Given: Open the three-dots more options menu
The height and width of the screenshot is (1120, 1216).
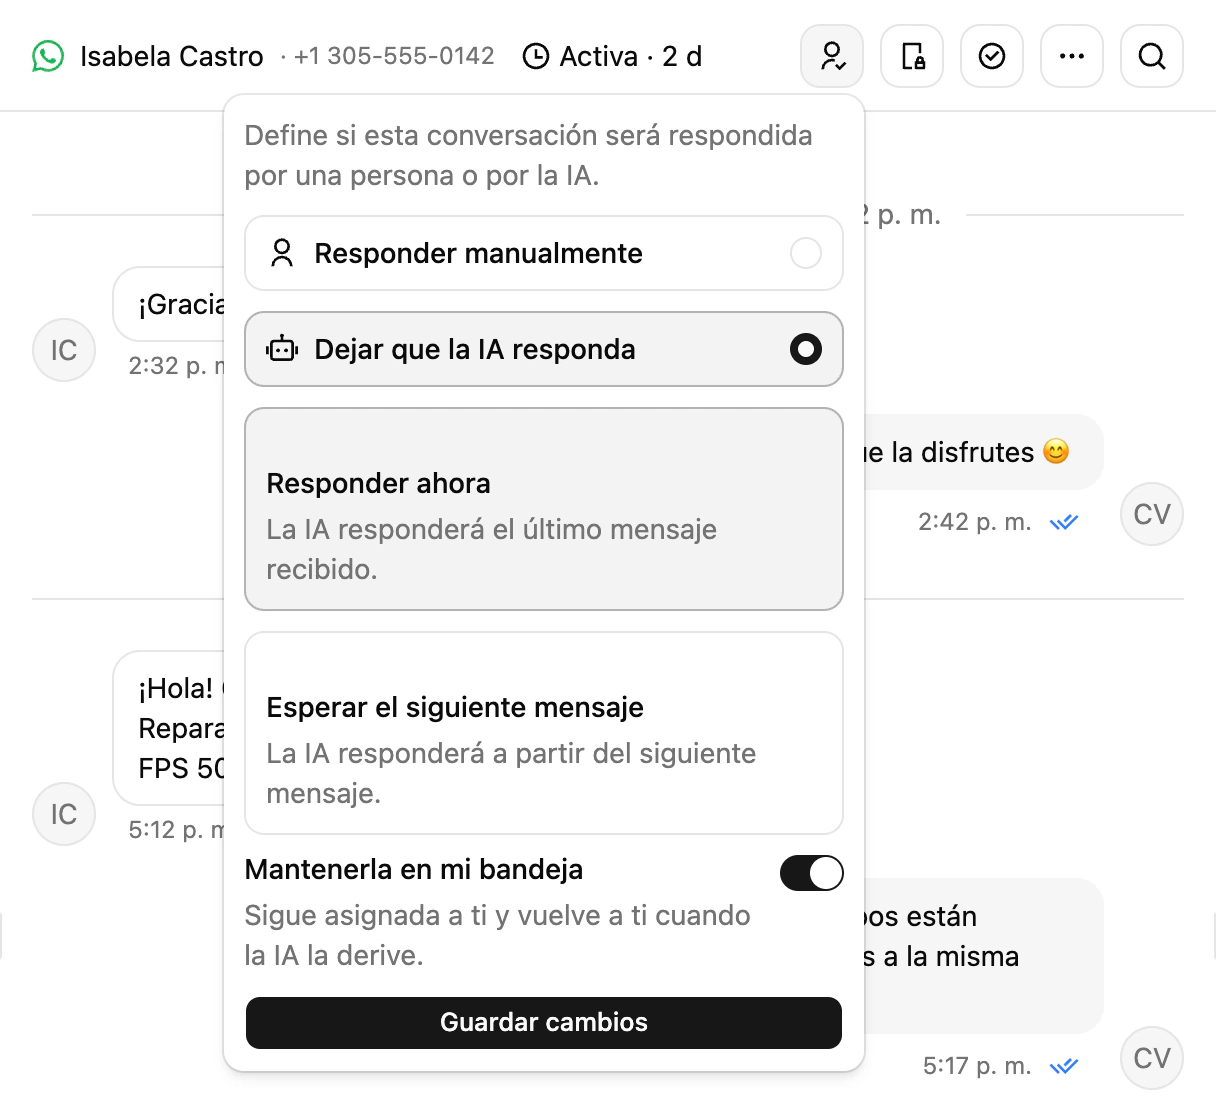Looking at the screenshot, I should [1072, 56].
